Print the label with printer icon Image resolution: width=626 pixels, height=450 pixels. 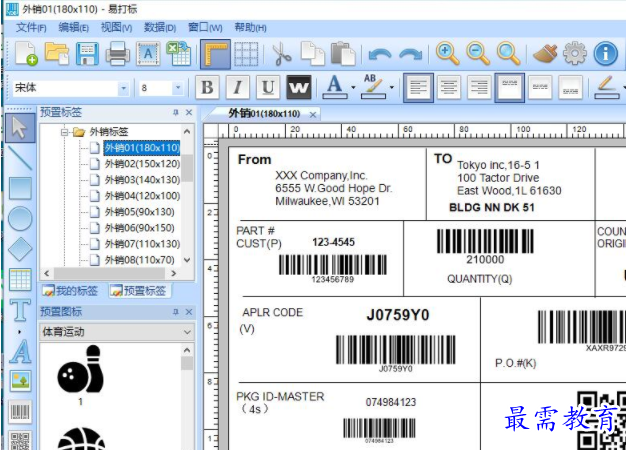(117, 54)
